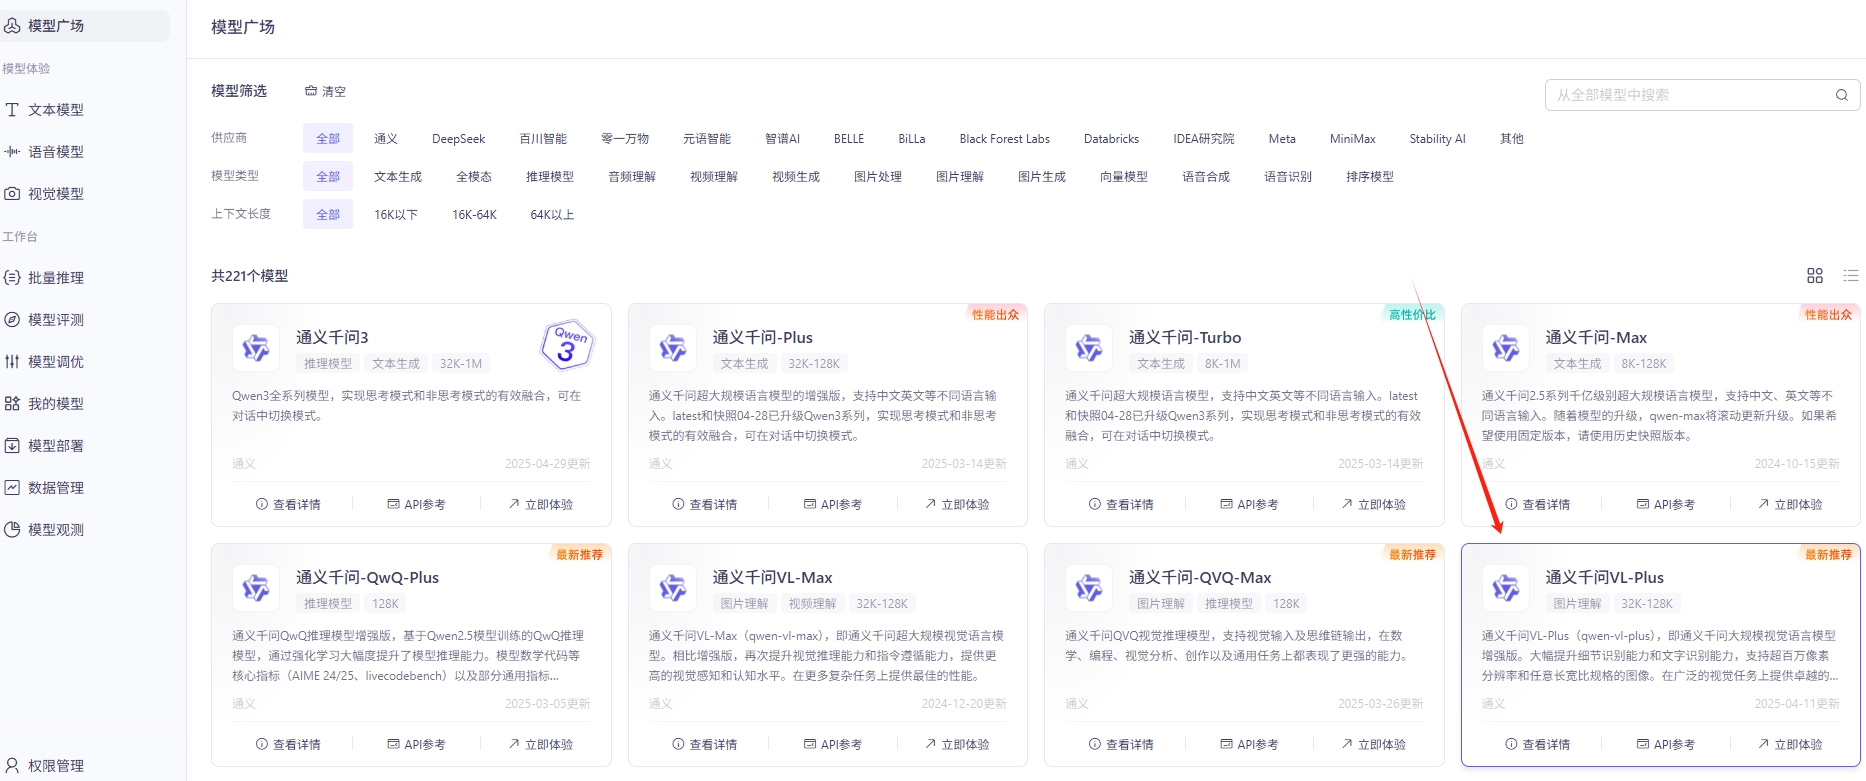Image resolution: width=1866 pixels, height=781 pixels.
Task: Filter provider by MiniMax
Action: (x=1353, y=139)
